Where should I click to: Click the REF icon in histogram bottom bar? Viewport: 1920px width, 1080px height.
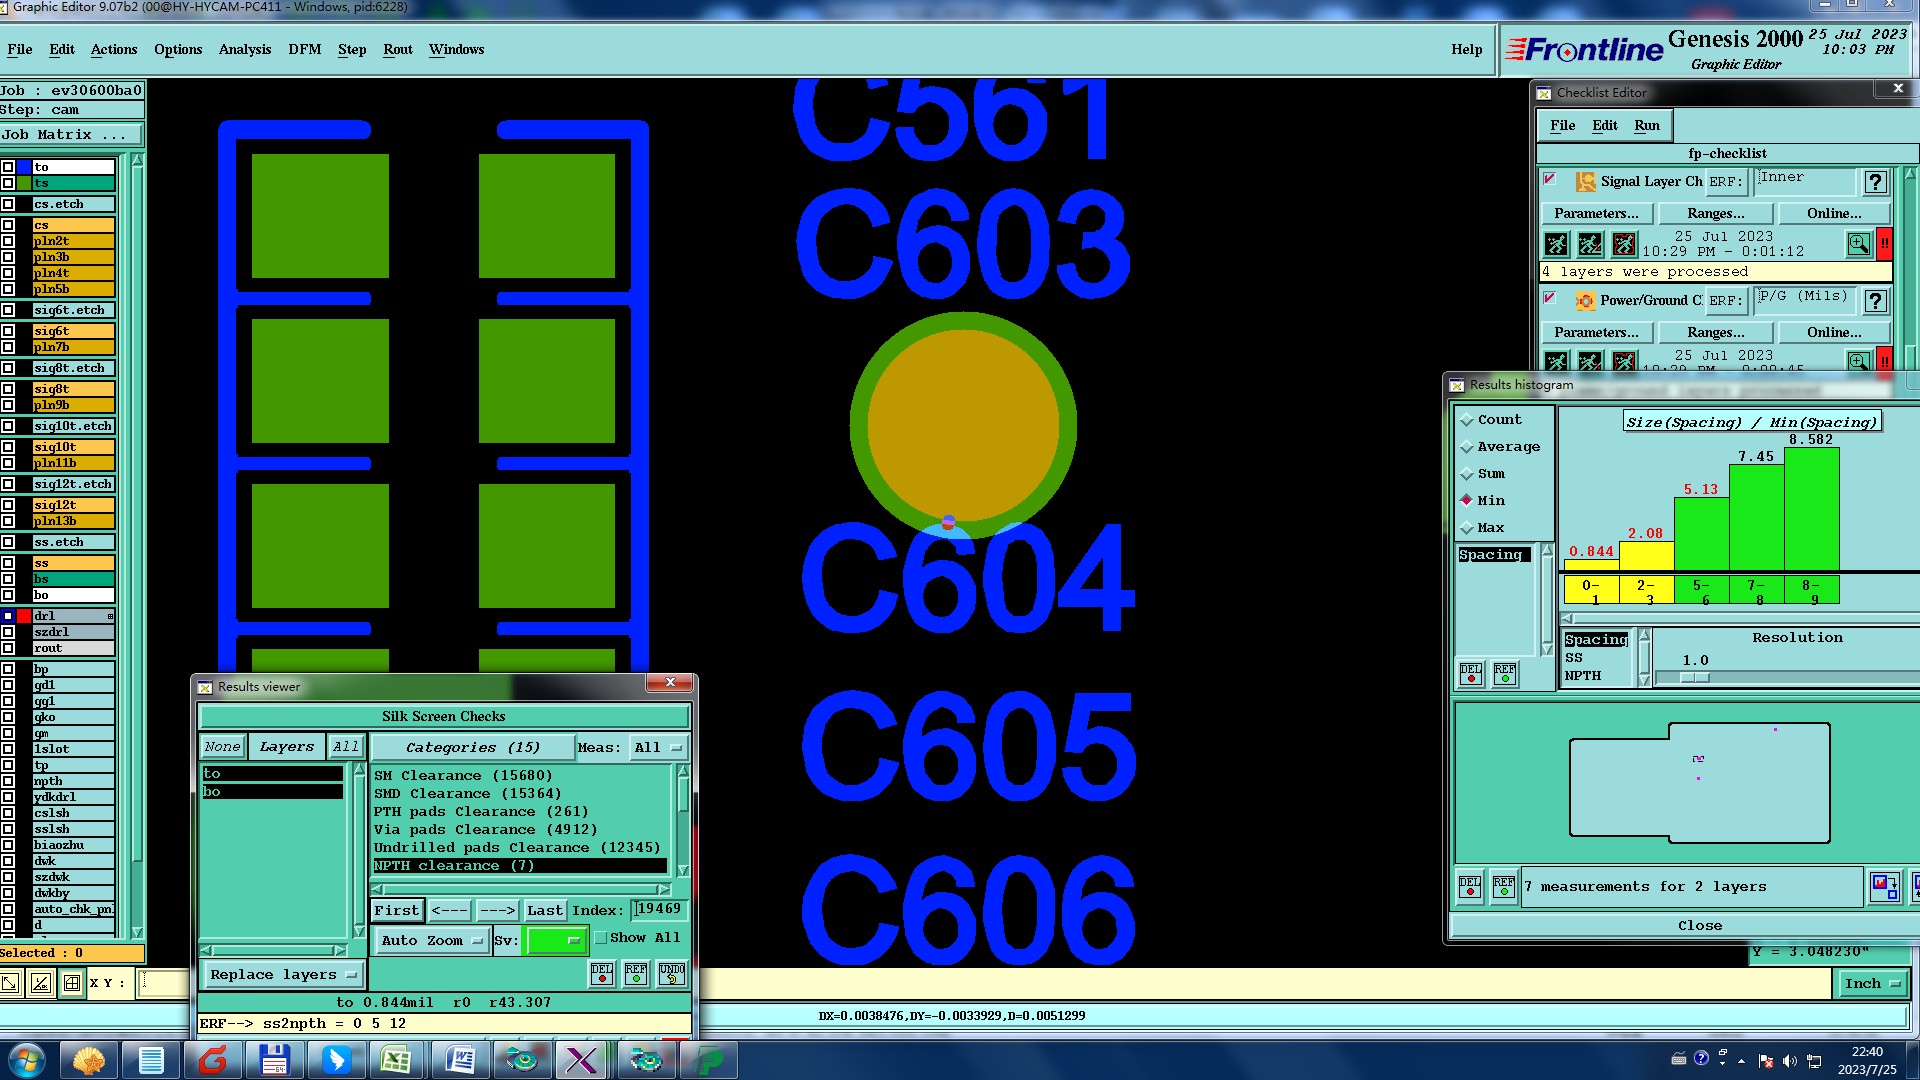tap(1504, 887)
